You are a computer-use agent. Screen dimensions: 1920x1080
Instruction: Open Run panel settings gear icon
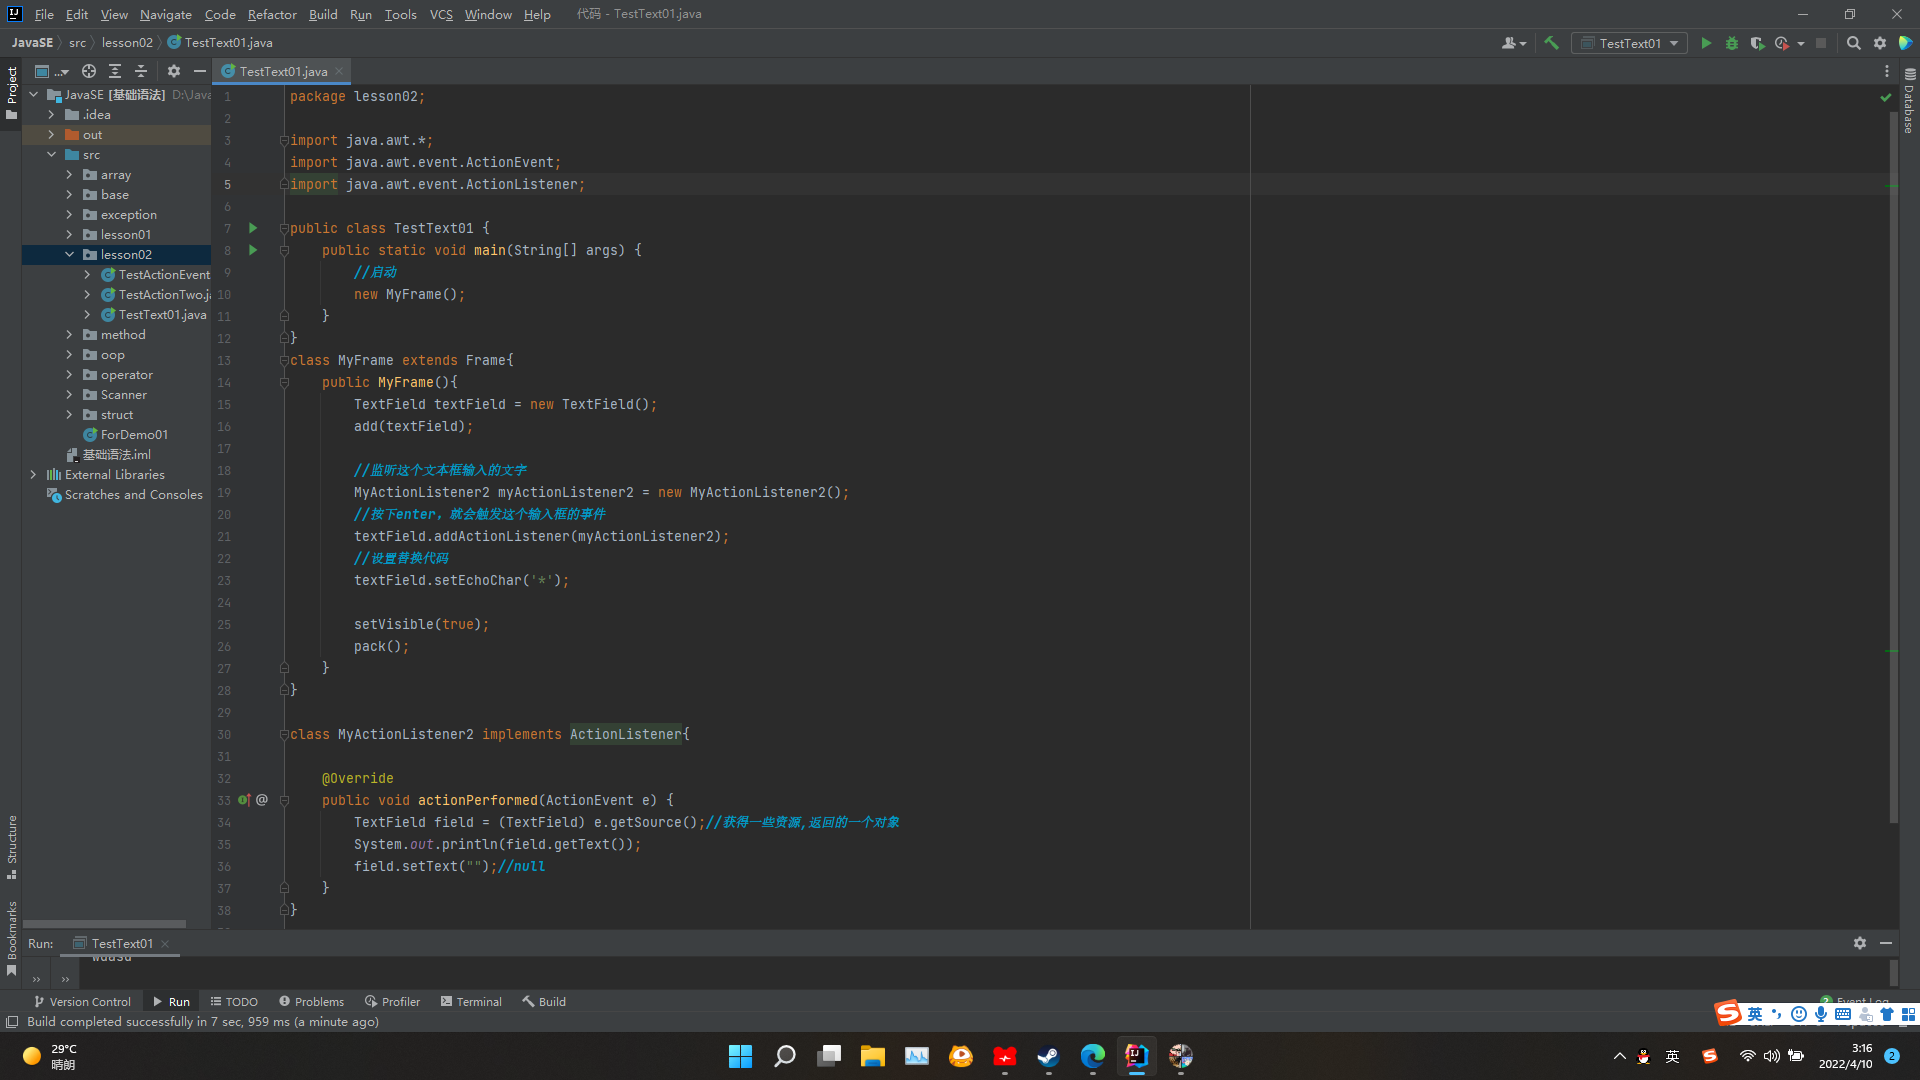[x=1859, y=943]
